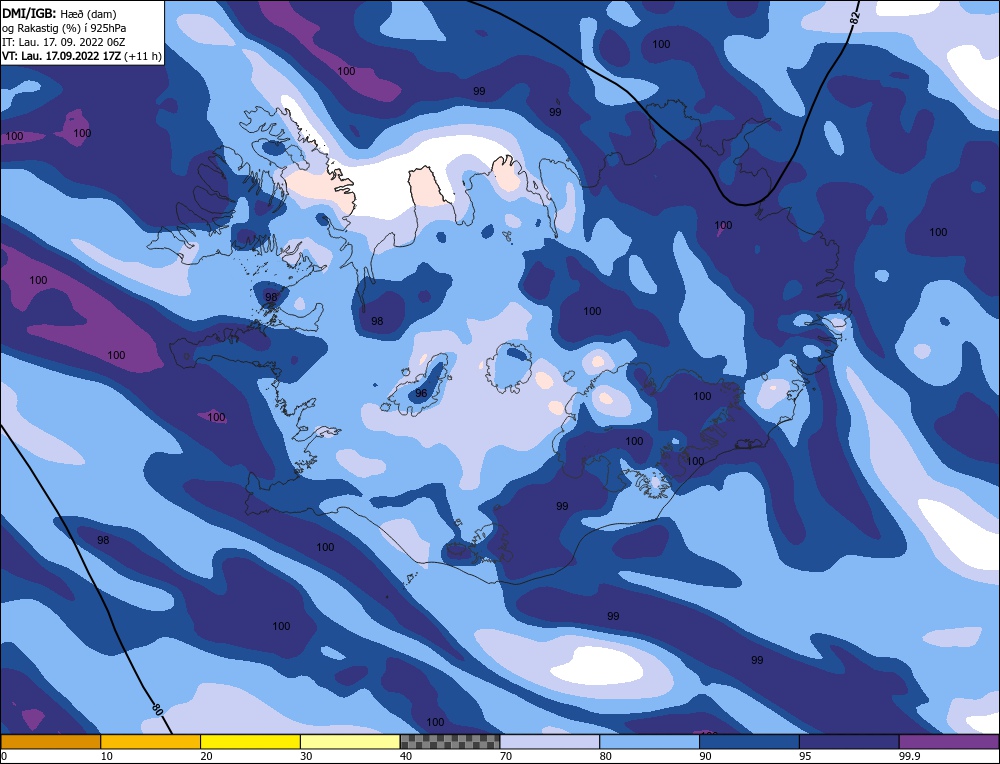
Task: Click the dark navy 95–99.9 legend swatch
Action: tap(849, 742)
